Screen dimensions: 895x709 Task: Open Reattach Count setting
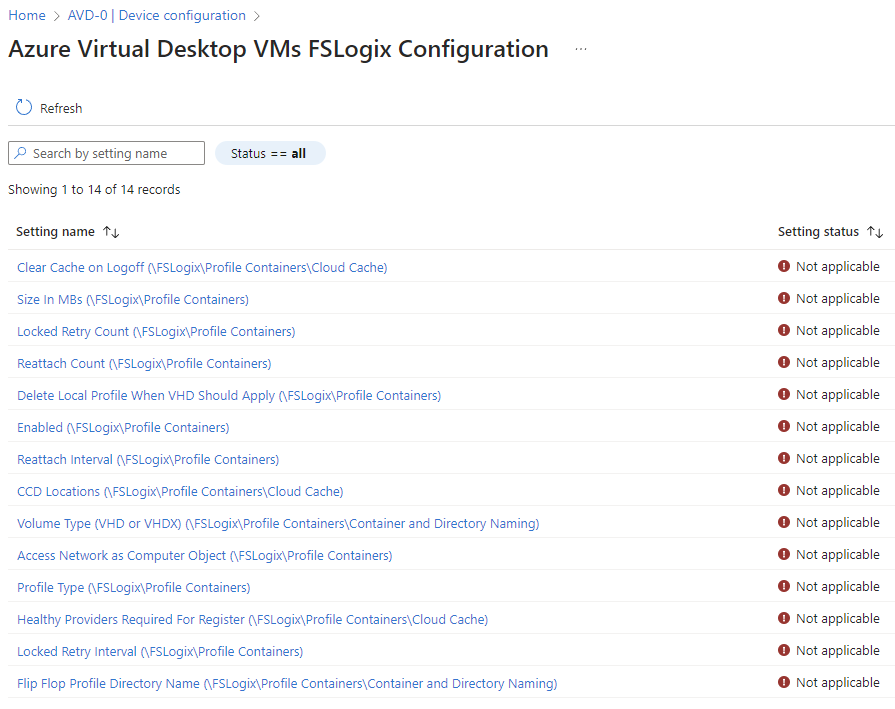144,363
